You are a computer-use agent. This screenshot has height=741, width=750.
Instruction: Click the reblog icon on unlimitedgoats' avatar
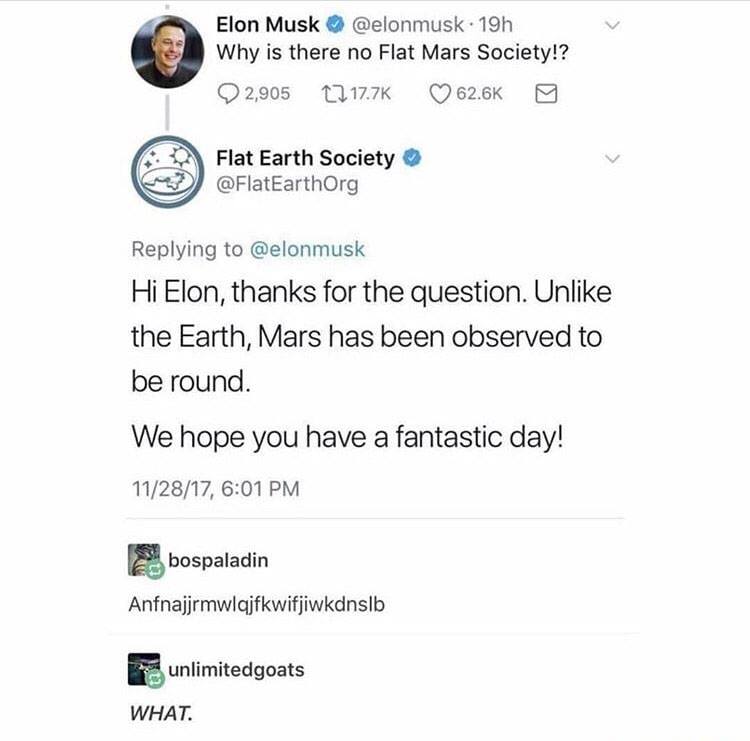156,679
